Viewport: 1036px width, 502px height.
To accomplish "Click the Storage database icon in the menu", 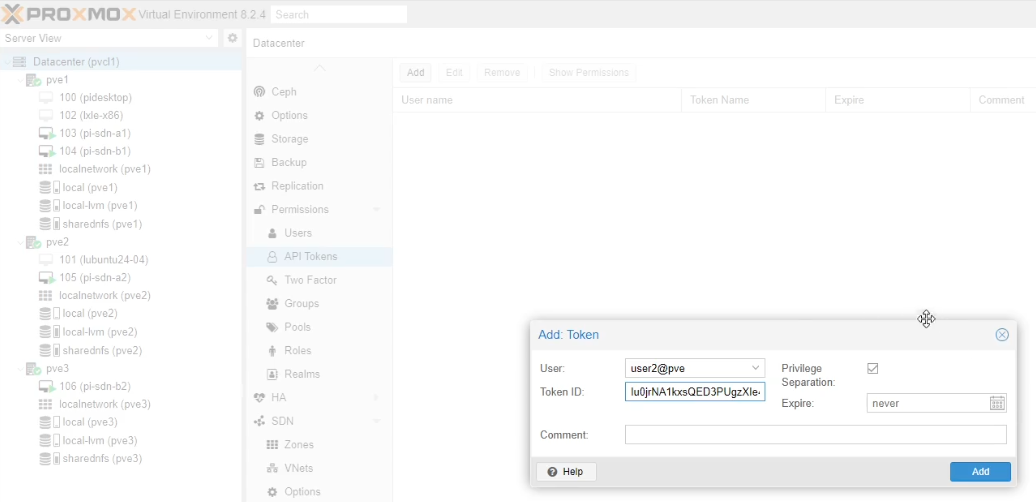I will [x=260, y=139].
